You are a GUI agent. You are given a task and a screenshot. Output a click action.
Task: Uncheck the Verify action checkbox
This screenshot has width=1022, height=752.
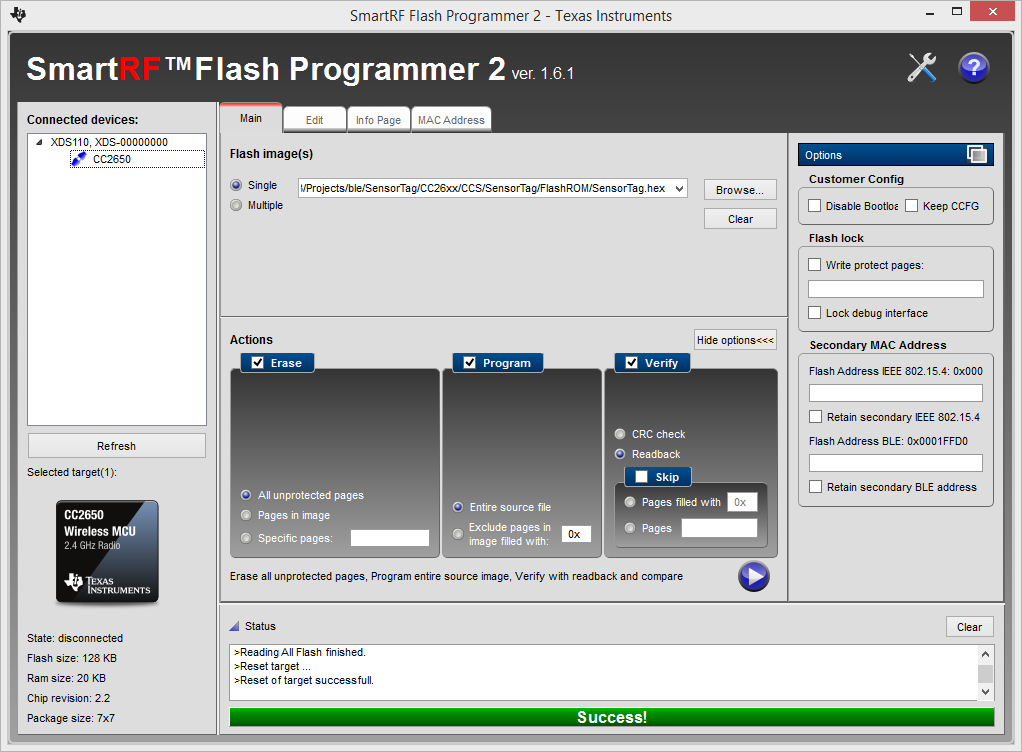(632, 363)
